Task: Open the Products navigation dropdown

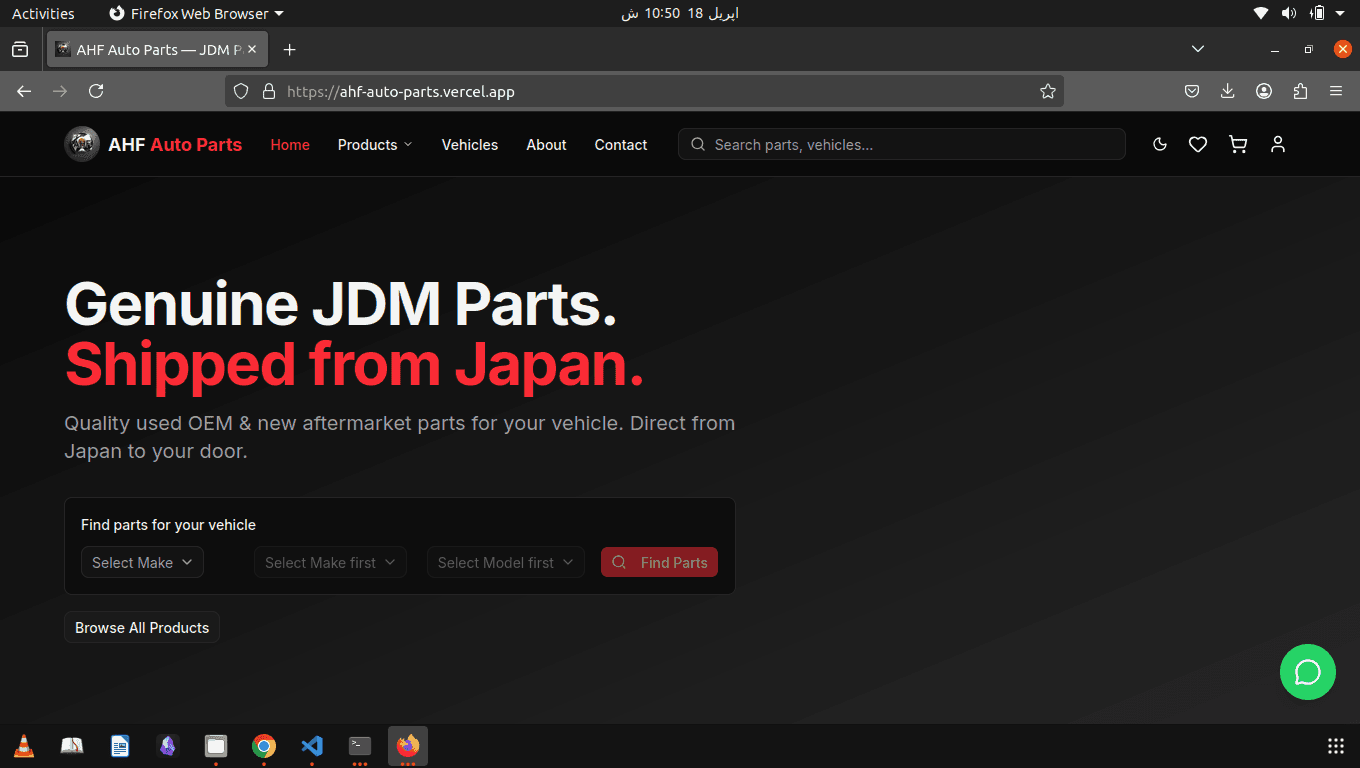Action: [375, 144]
